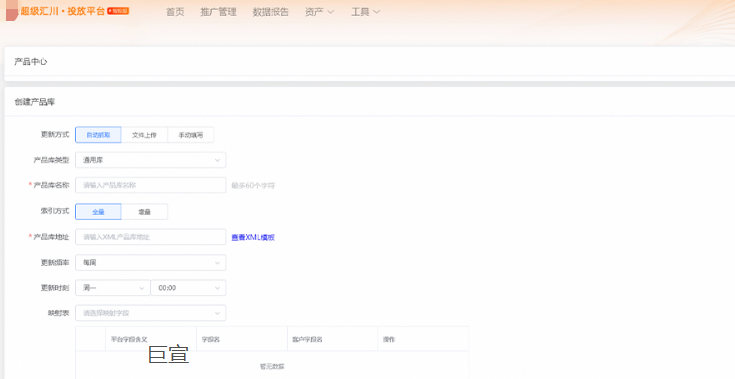Screen dimensions: 735x379
Task: Click the 创建产品库 section title
Action: coord(34,102)
